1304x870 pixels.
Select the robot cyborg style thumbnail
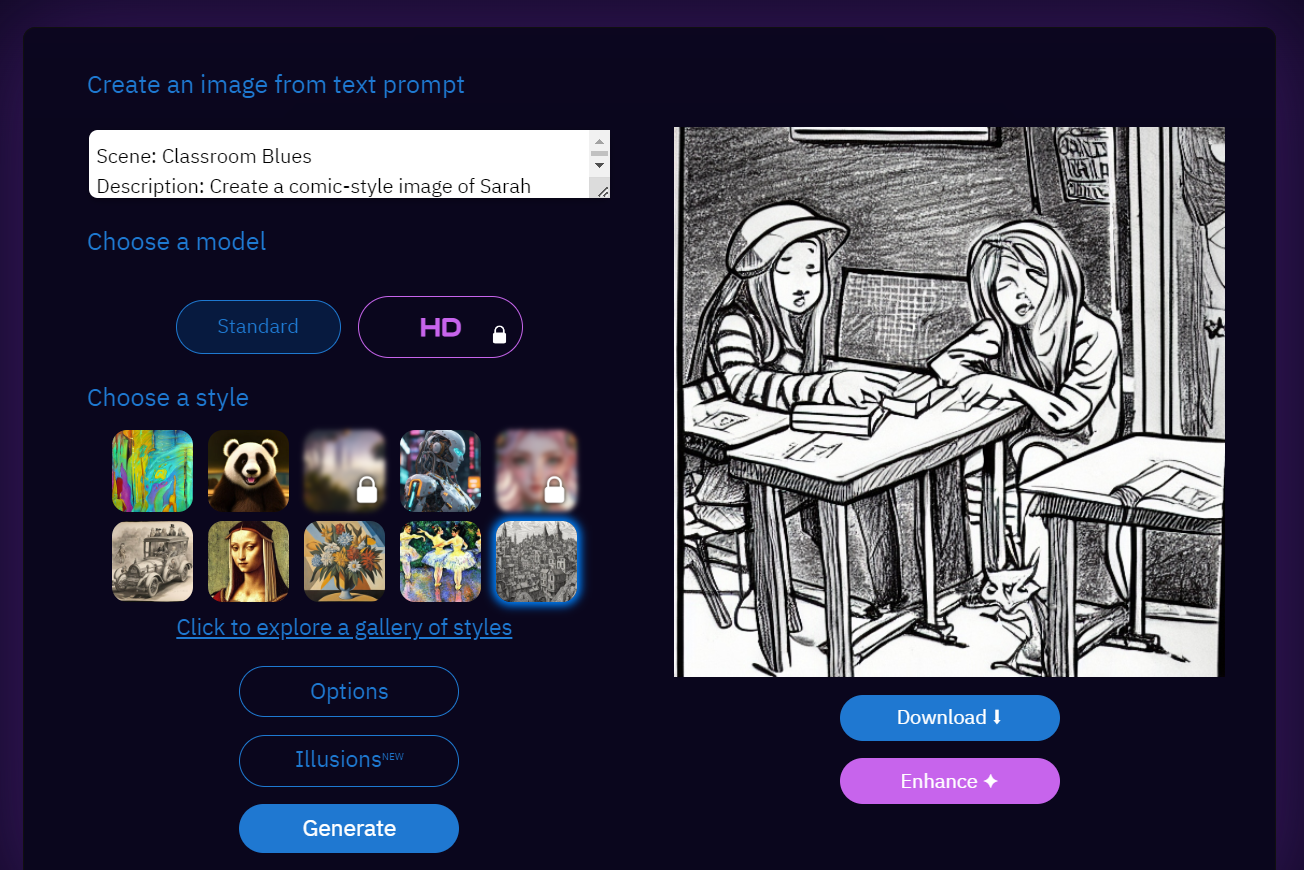point(440,471)
